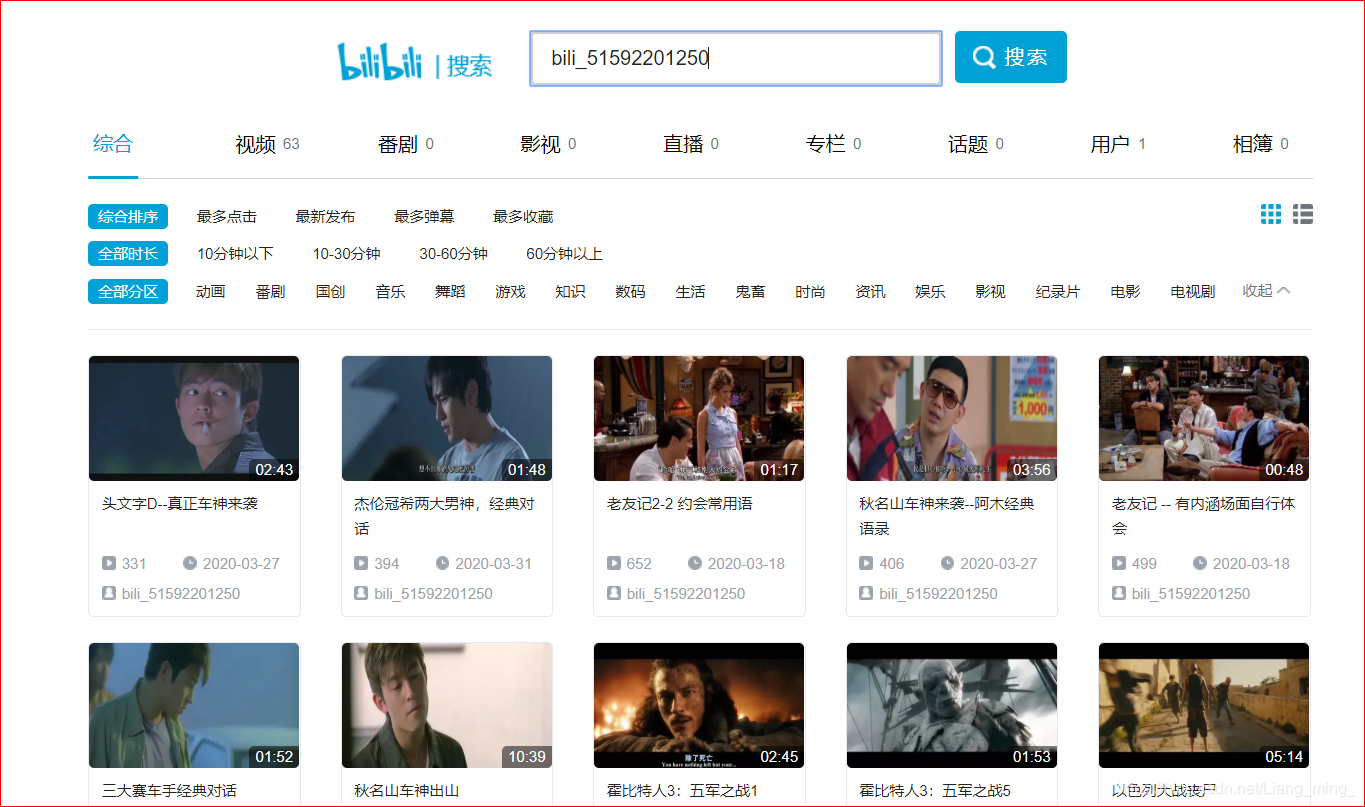Click the play count icon on 头文字D video
Image resolution: width=1365 pixels, height=807 pixels.
pyautogui.click(x=109, y=563)
